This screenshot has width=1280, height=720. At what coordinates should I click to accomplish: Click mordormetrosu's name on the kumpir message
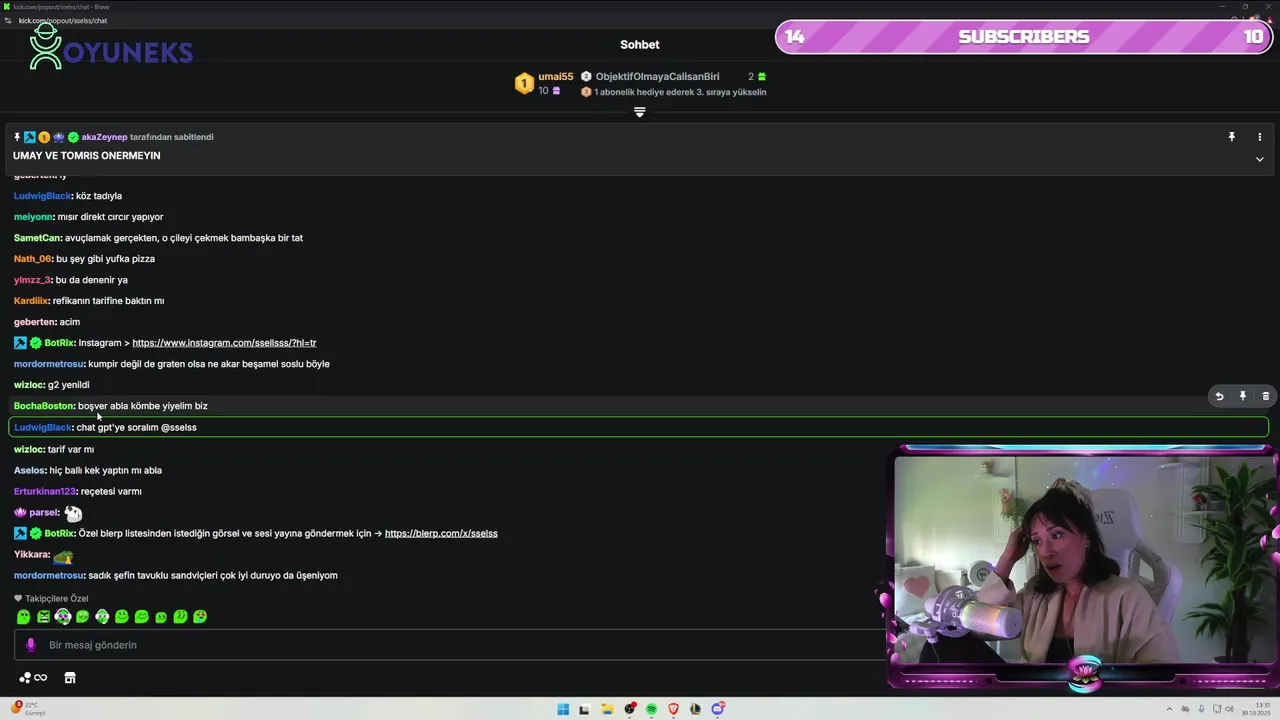coord(49,364)
